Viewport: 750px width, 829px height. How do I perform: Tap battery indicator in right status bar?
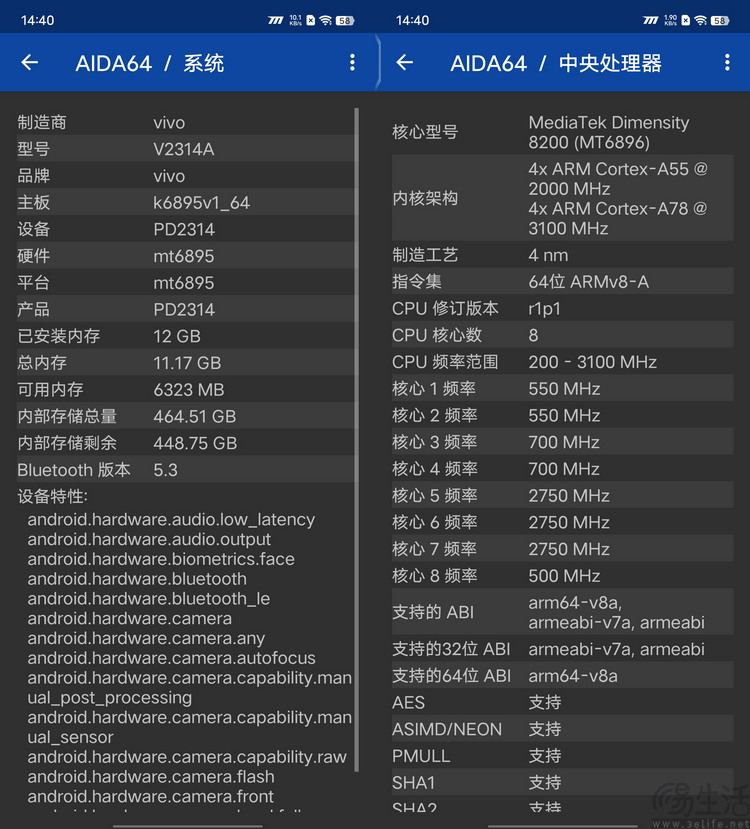click(720, 21)
